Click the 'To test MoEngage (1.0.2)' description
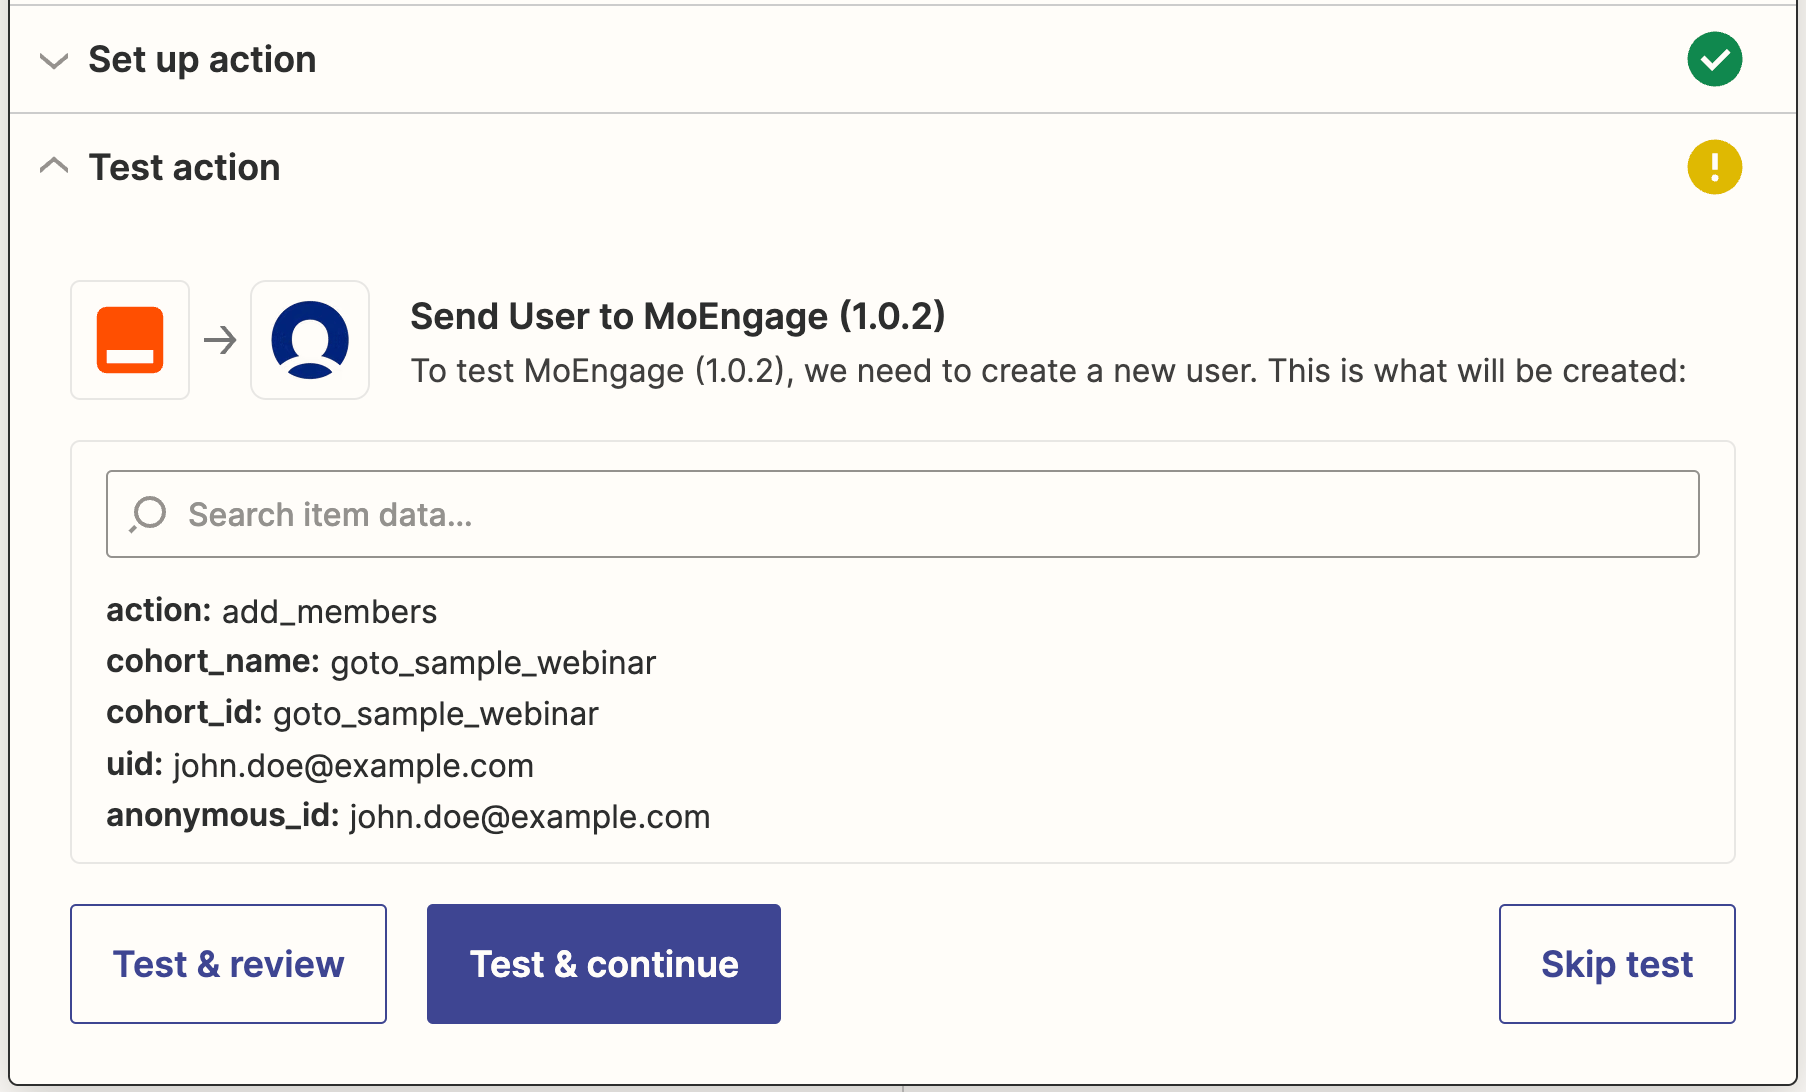The image size is (1806, 1092). coord(1049,371)
